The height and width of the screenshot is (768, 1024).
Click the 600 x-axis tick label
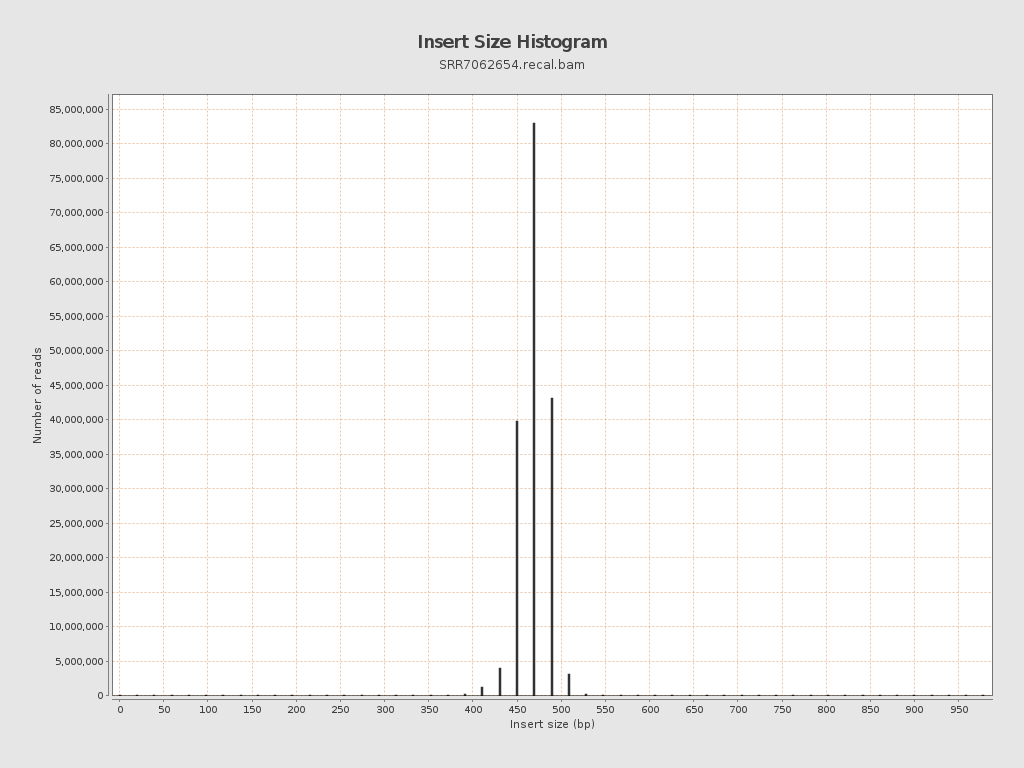650,709
